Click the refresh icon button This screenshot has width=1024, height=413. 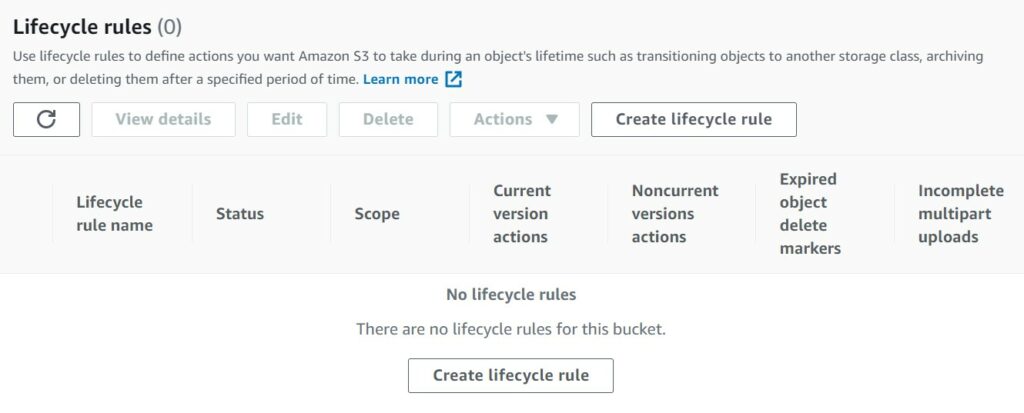coord(46,120)
